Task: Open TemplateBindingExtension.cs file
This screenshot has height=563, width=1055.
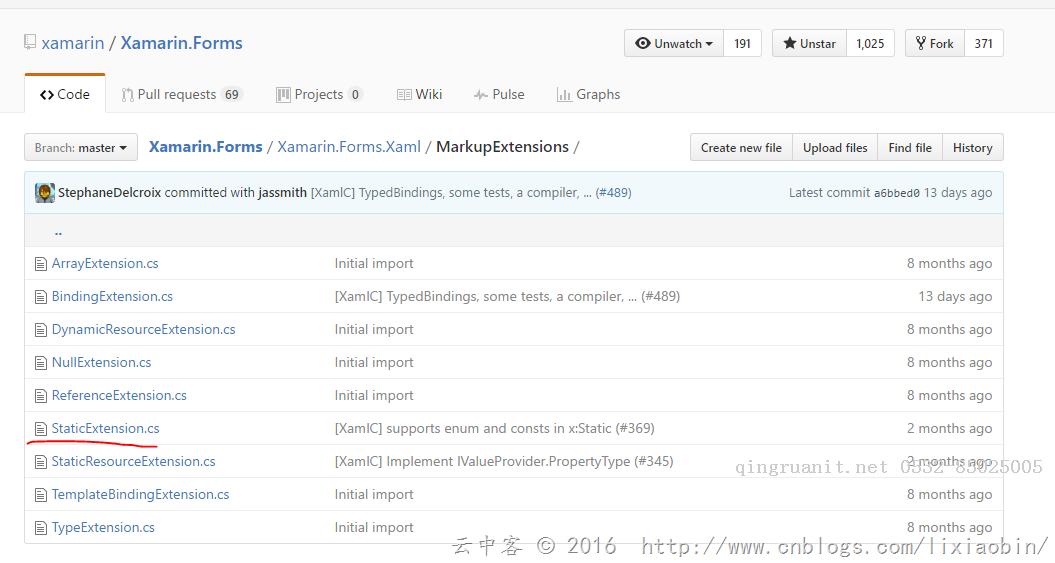Action: coord(141,494)
